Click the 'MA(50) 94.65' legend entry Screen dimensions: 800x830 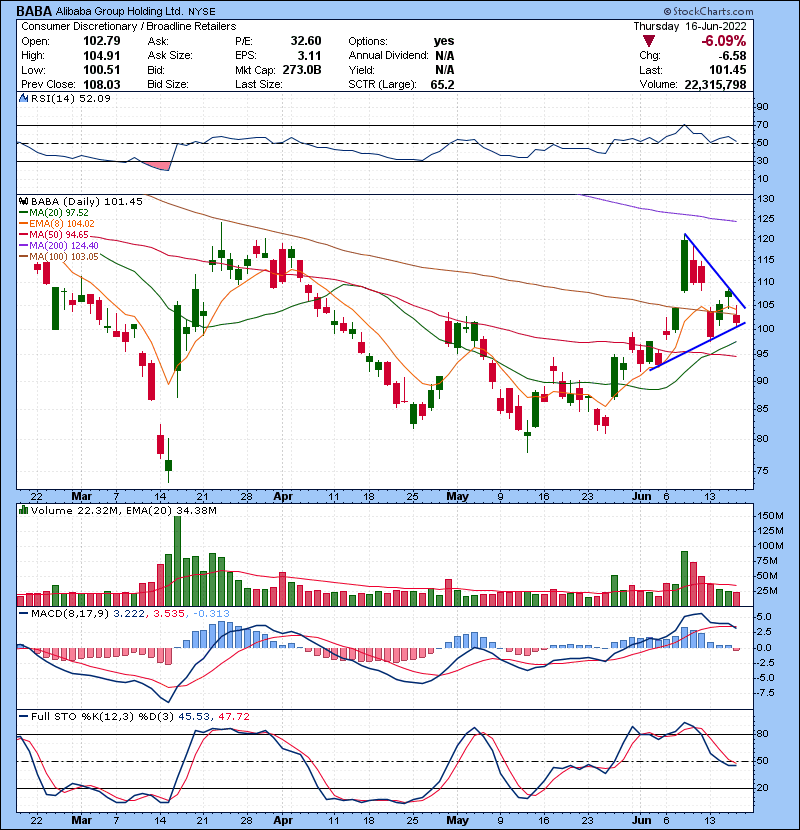point(58,234)
